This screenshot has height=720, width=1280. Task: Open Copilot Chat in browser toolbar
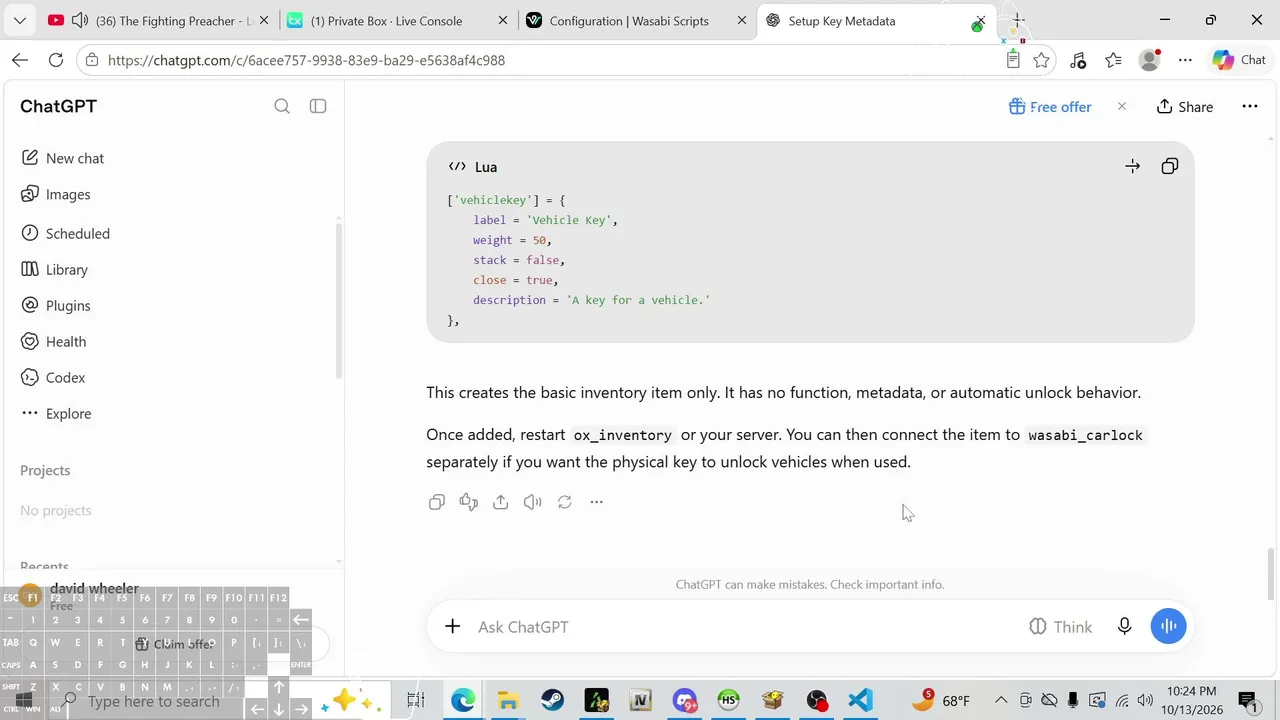point(1239,60)
